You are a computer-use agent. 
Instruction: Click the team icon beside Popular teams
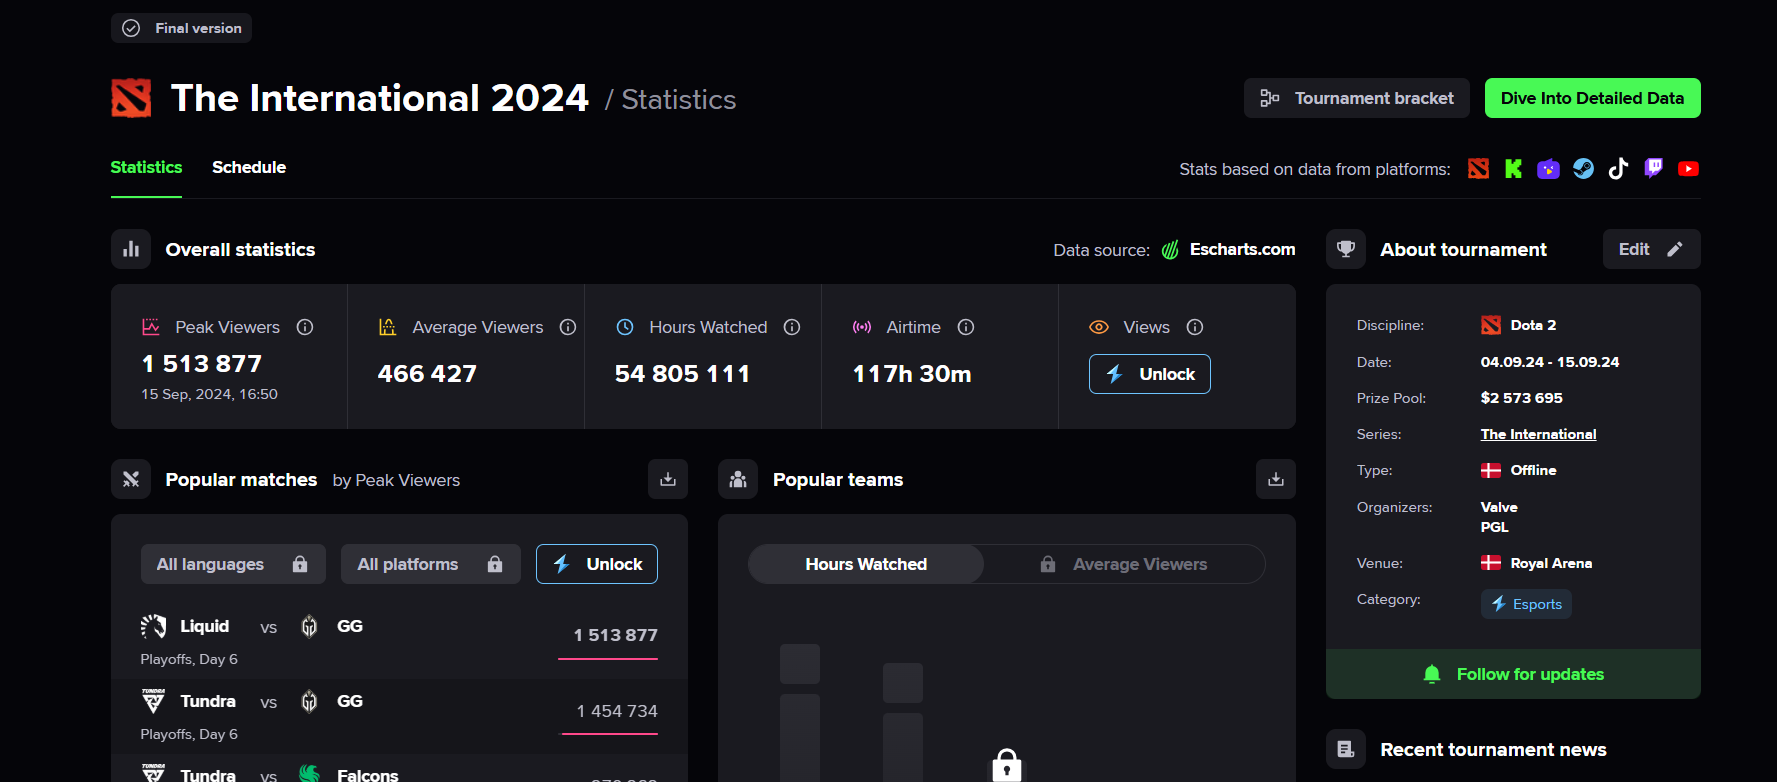tap(738, 479)
